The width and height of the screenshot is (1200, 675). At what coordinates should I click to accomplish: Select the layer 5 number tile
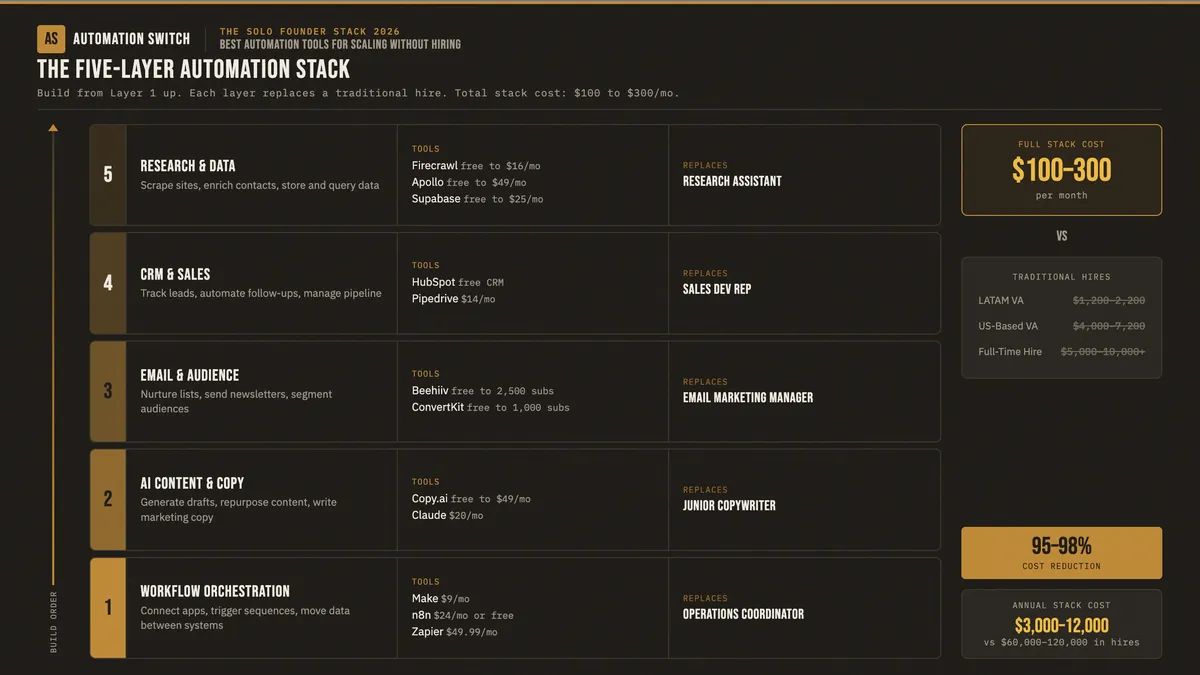click(108, 175)
